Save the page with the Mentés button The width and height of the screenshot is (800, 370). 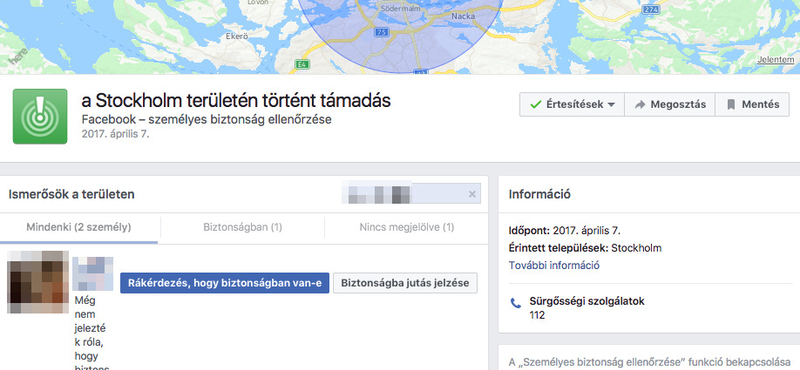(753, 105)
